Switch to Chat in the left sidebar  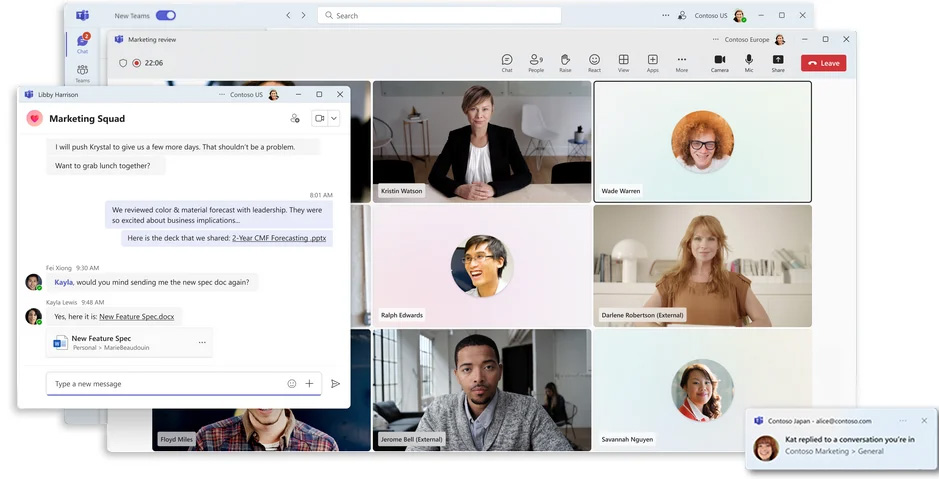(x=82, y=43)
